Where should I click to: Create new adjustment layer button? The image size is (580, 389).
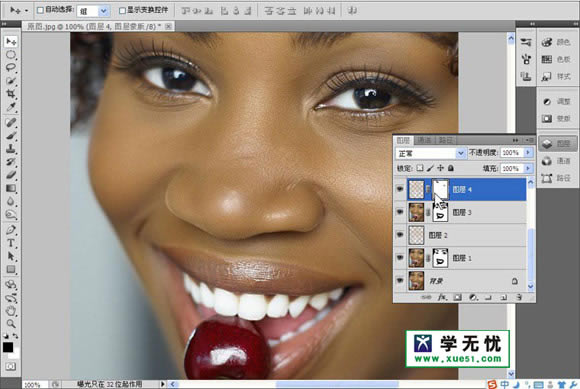pyautogui.click(x=473, y=297)
